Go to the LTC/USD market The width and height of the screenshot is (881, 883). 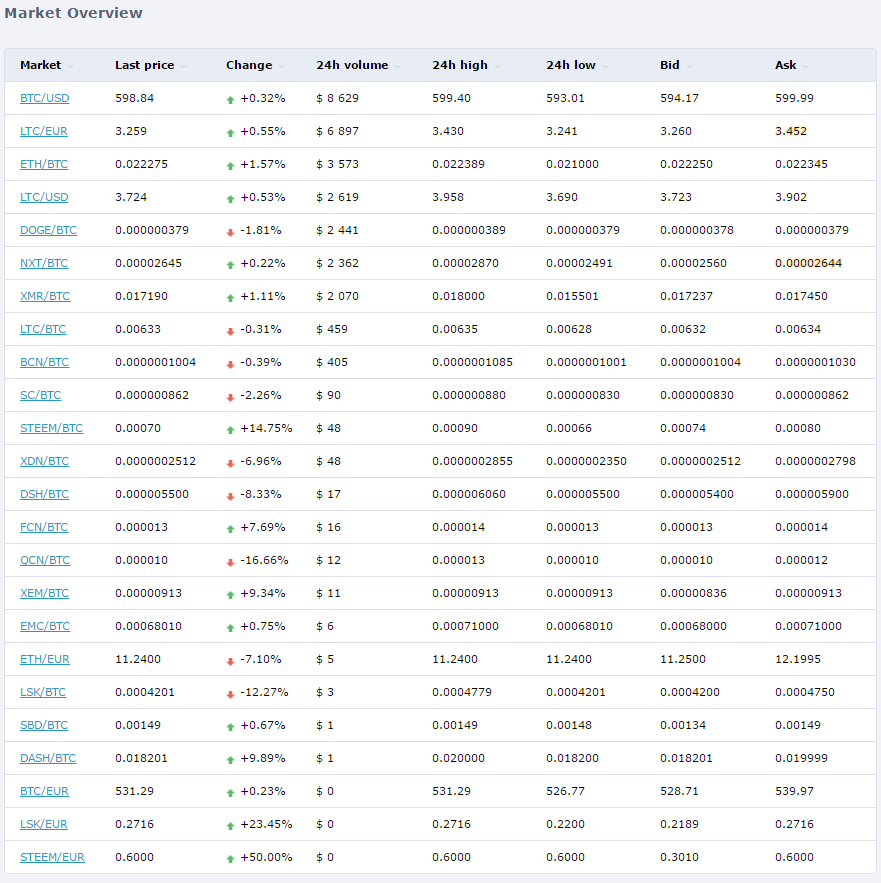[44, 198]
